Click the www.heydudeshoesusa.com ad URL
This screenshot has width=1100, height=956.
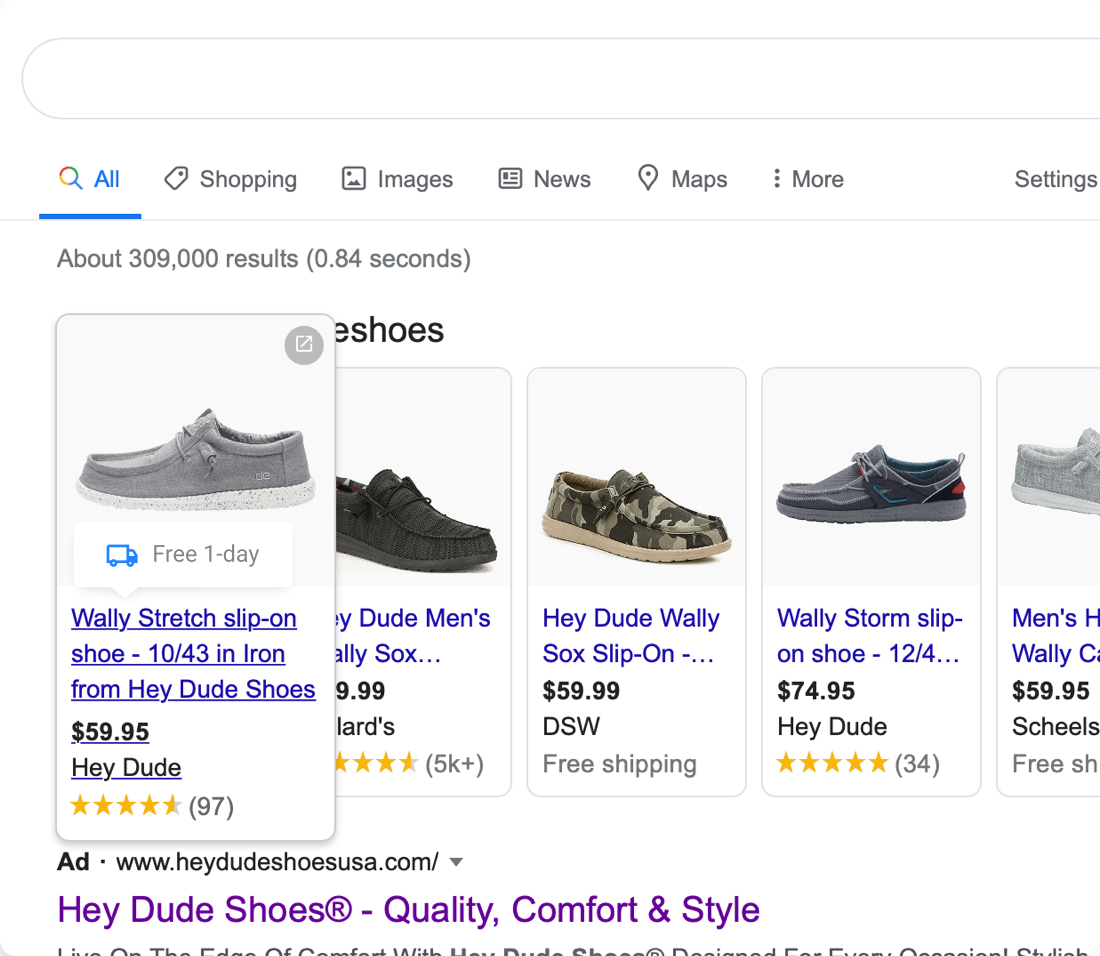pos(277,862)
